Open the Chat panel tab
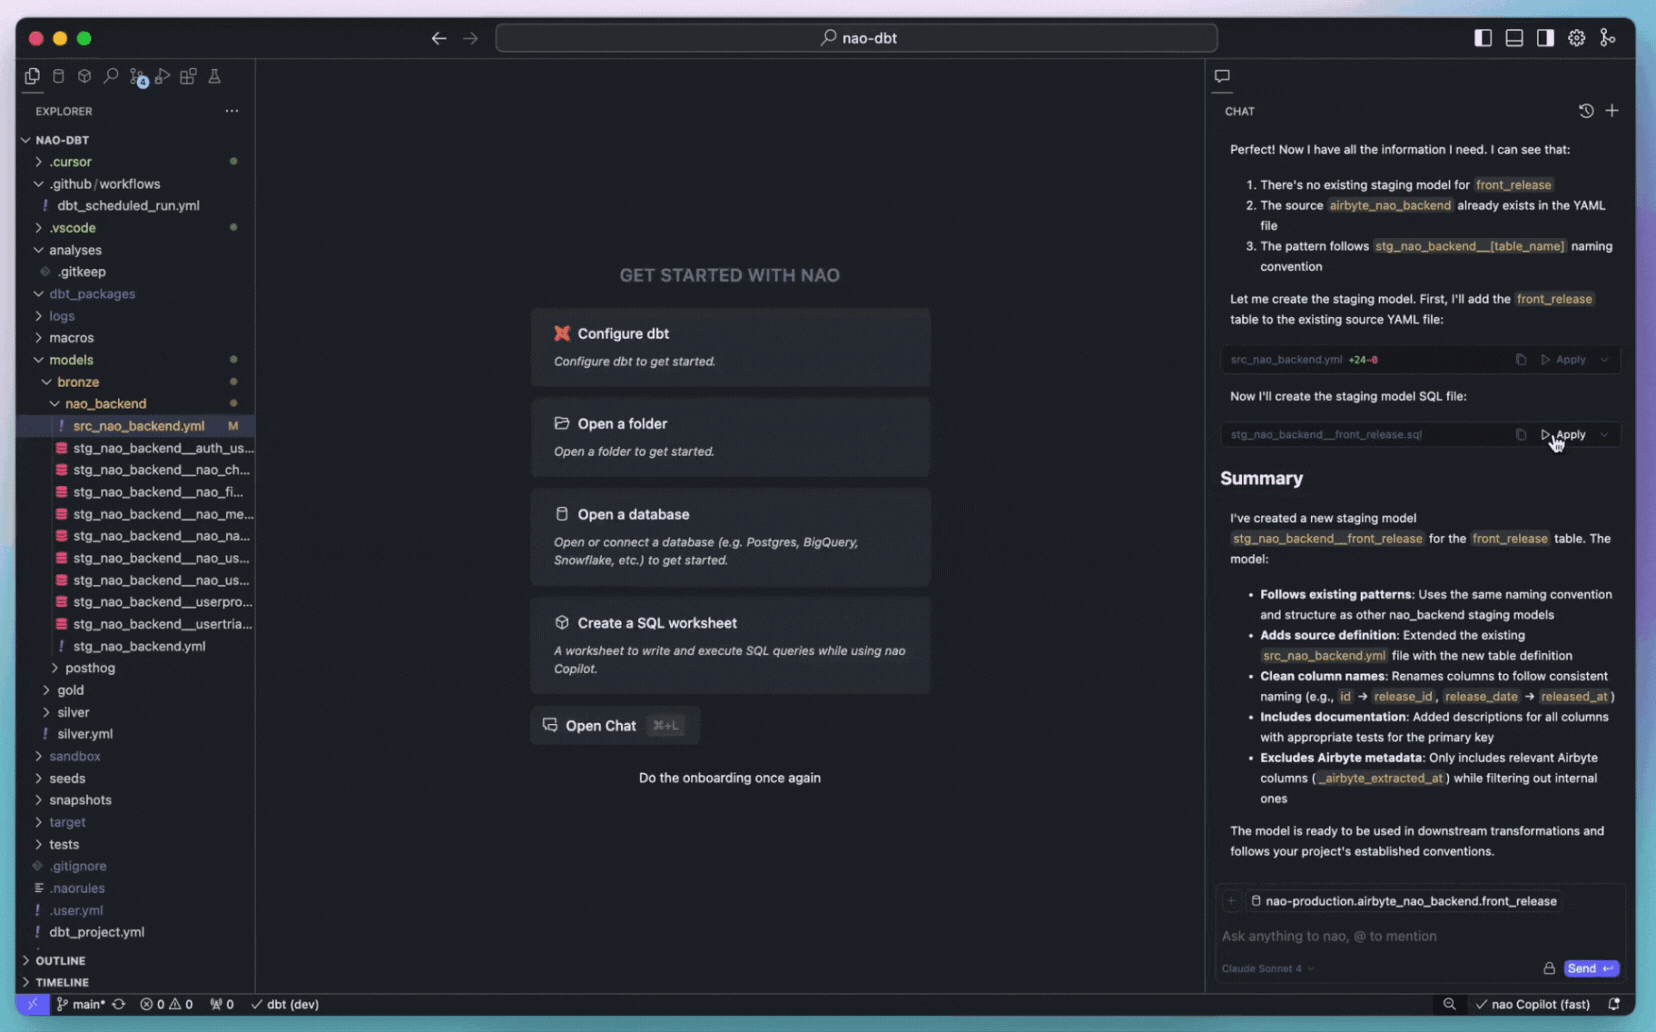This screenshot has width=1656, height=1032. pyautogui.click(x=1222, y=76)
